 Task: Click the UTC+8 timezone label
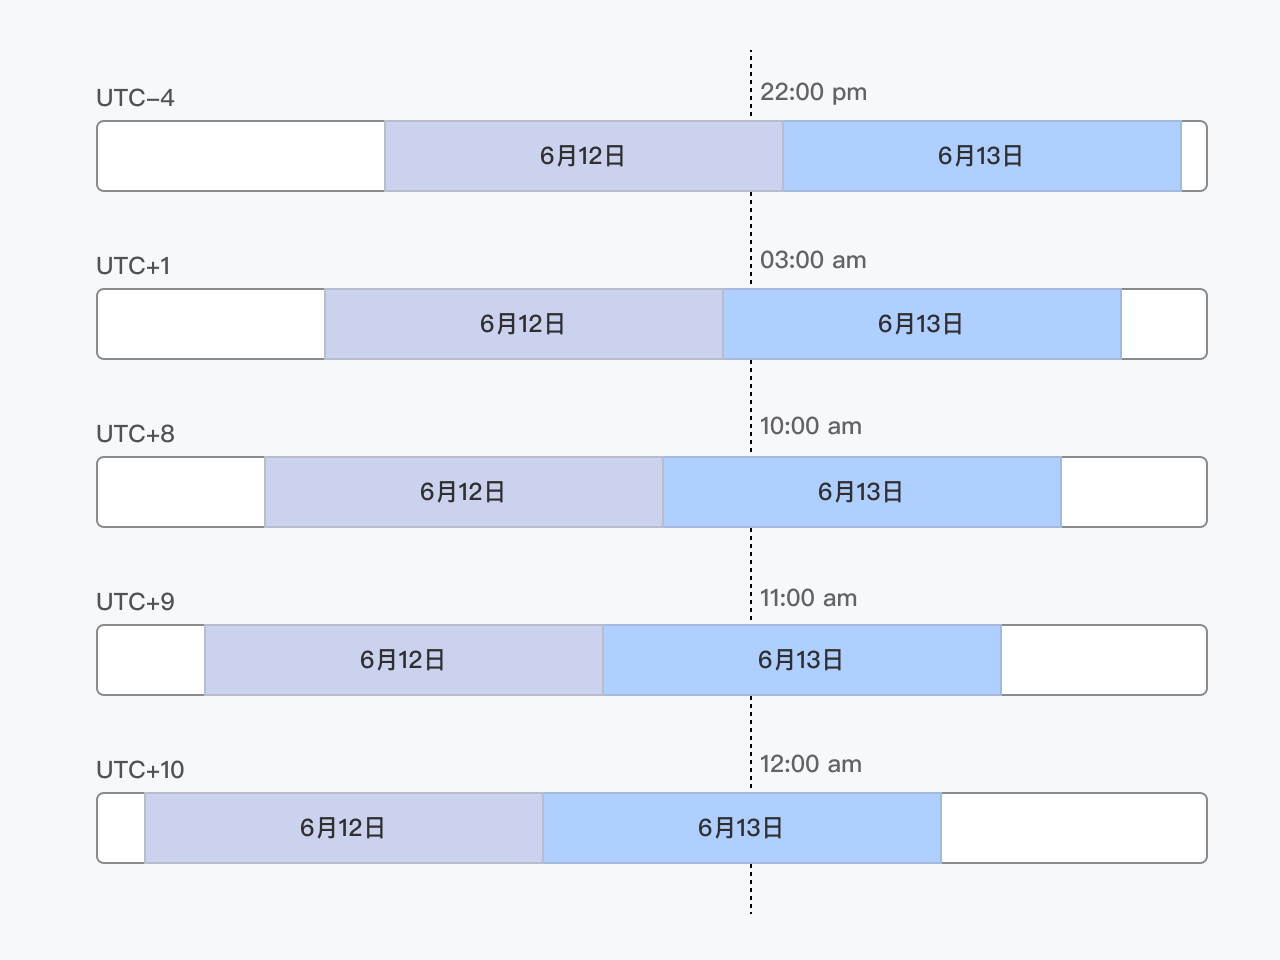tap(135, 434)
